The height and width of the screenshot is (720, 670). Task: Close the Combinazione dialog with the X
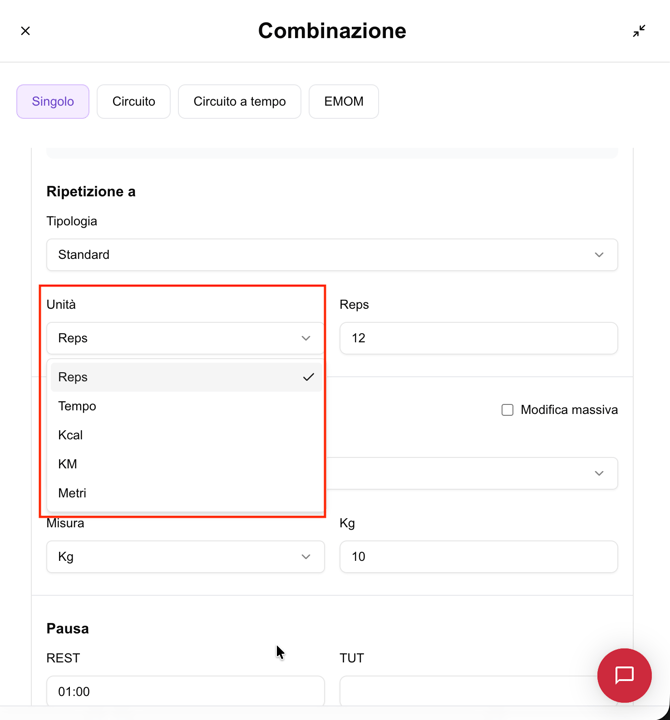(x=25, y=31)
